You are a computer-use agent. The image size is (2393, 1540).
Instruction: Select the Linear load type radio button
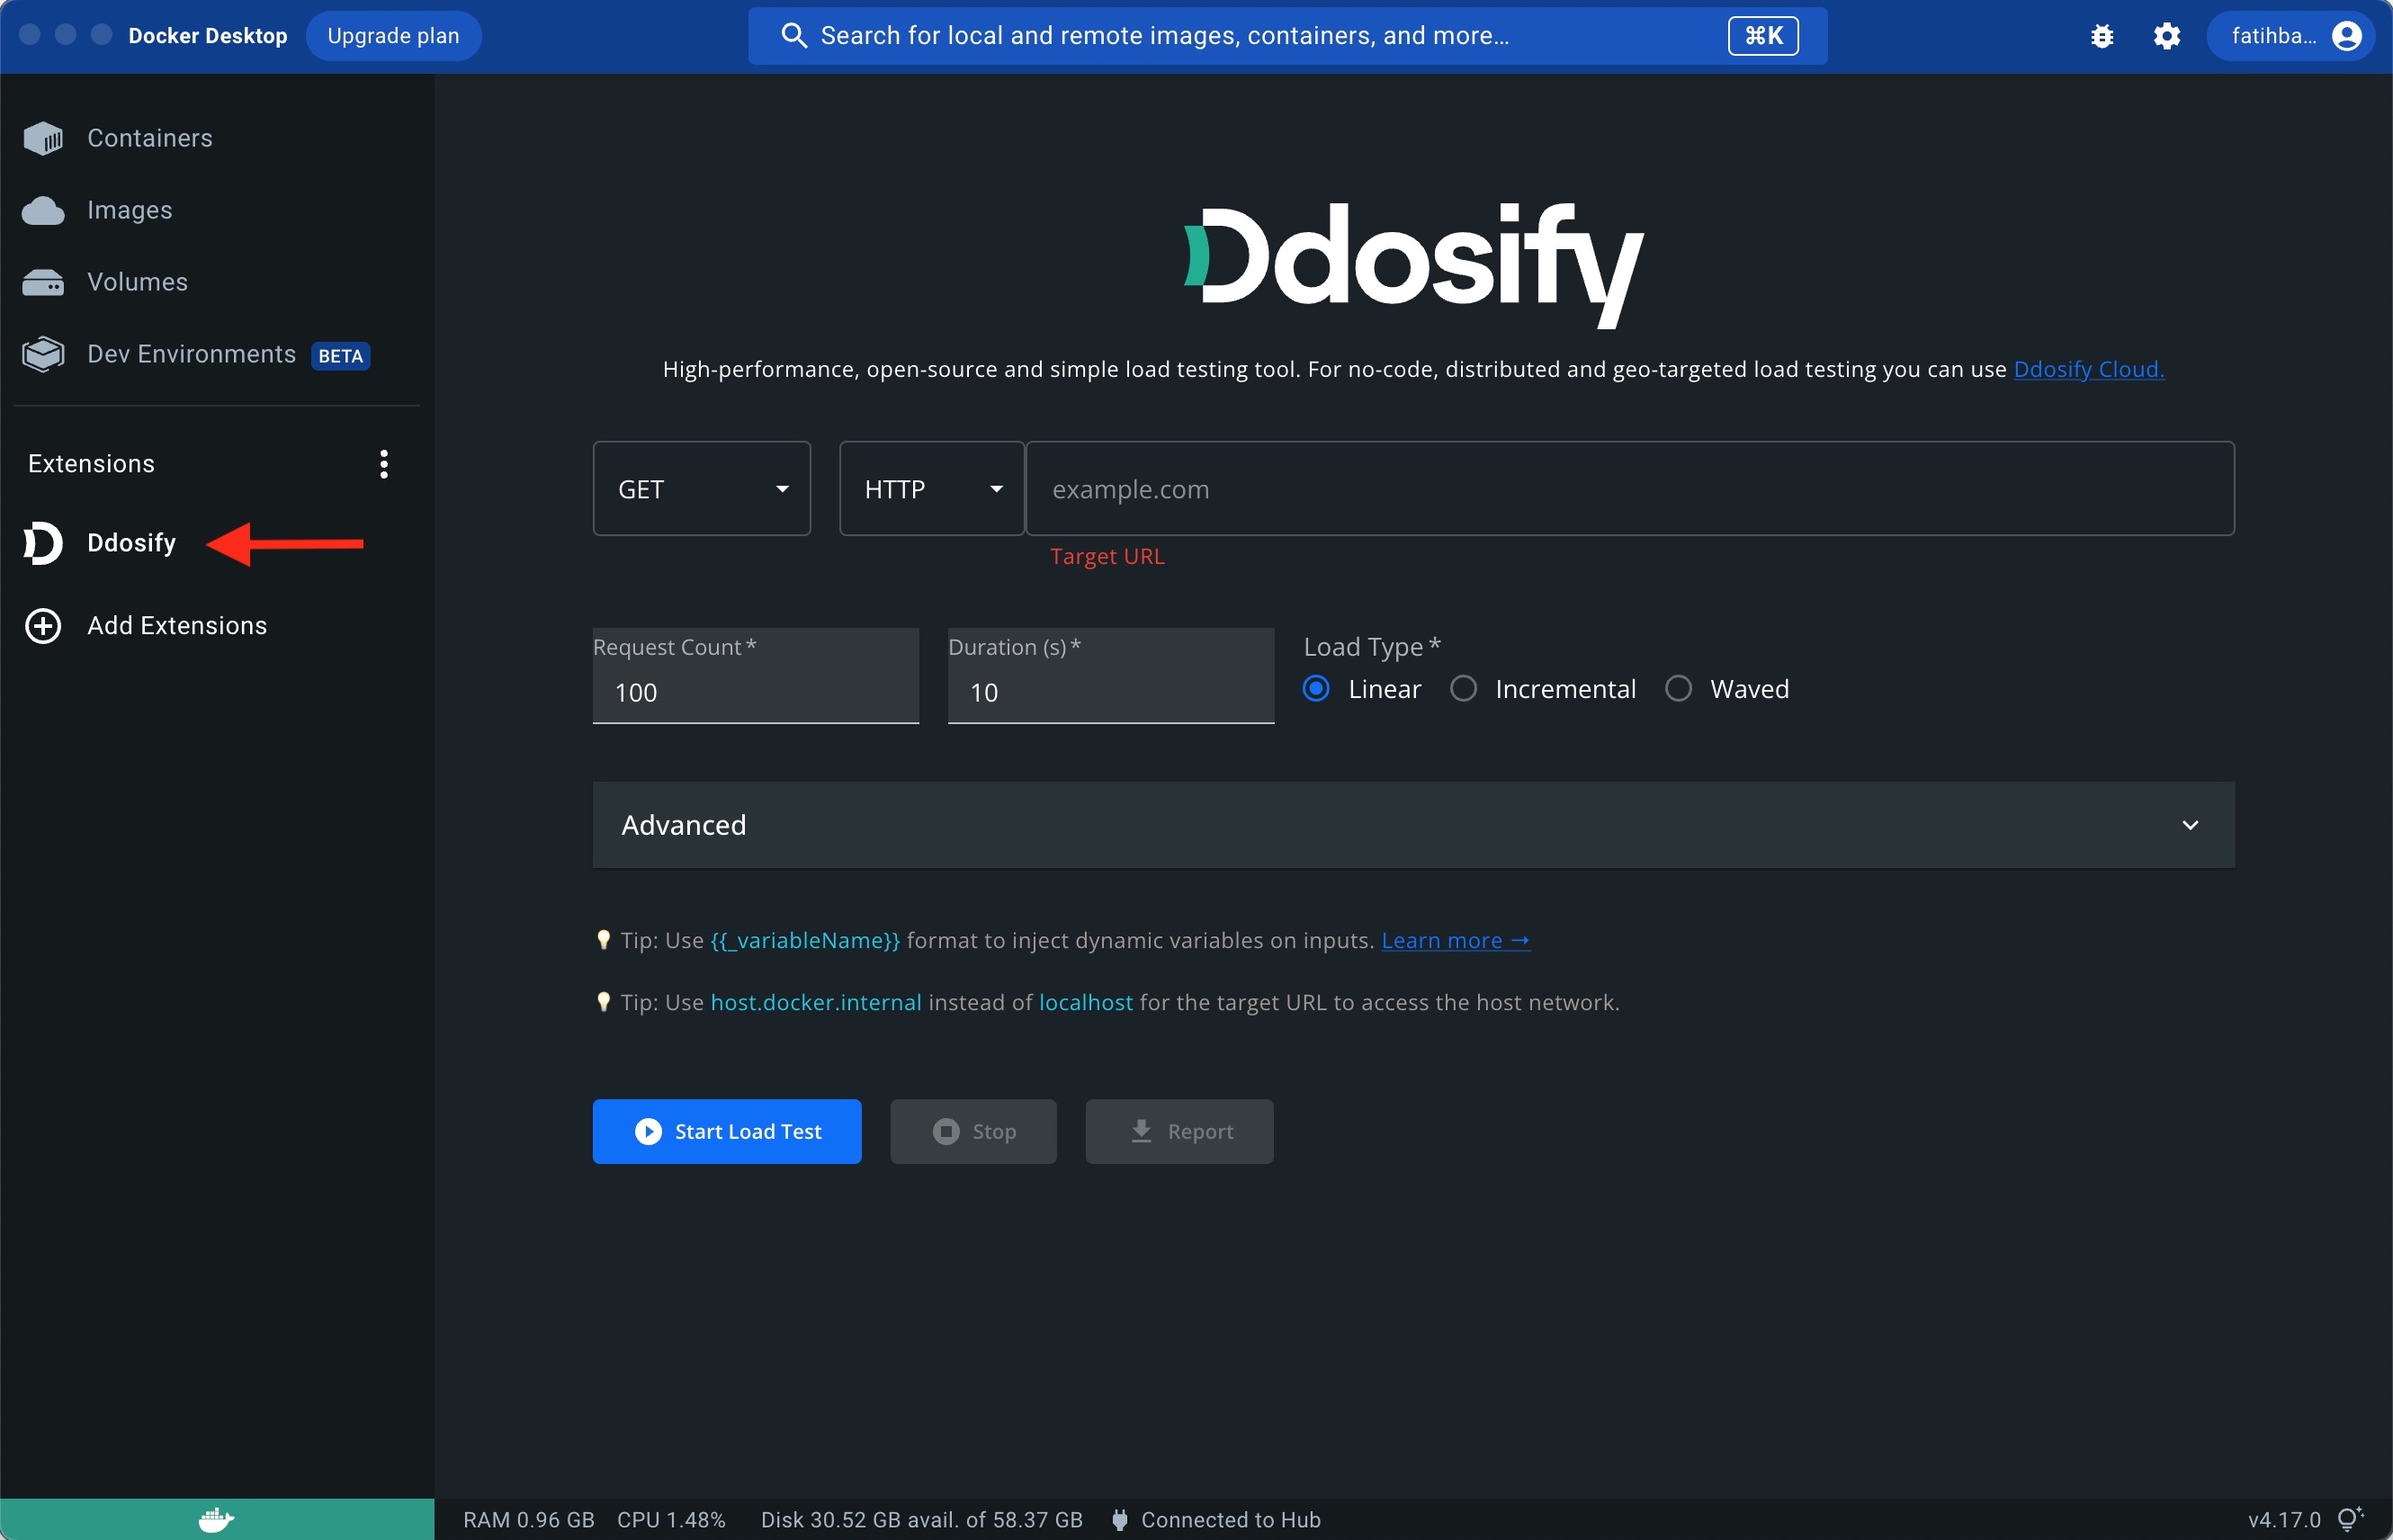click(1319, 687)
